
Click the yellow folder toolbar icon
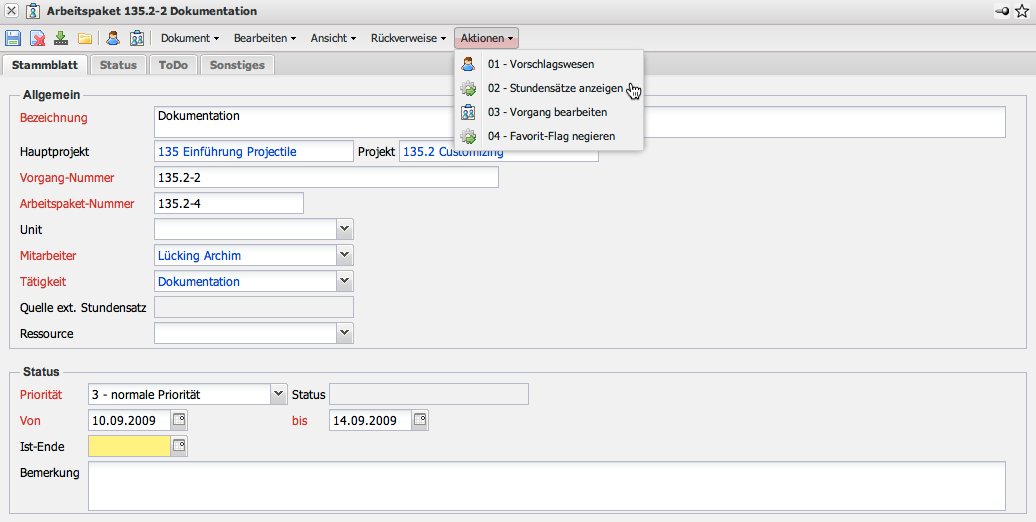(85, 38)
